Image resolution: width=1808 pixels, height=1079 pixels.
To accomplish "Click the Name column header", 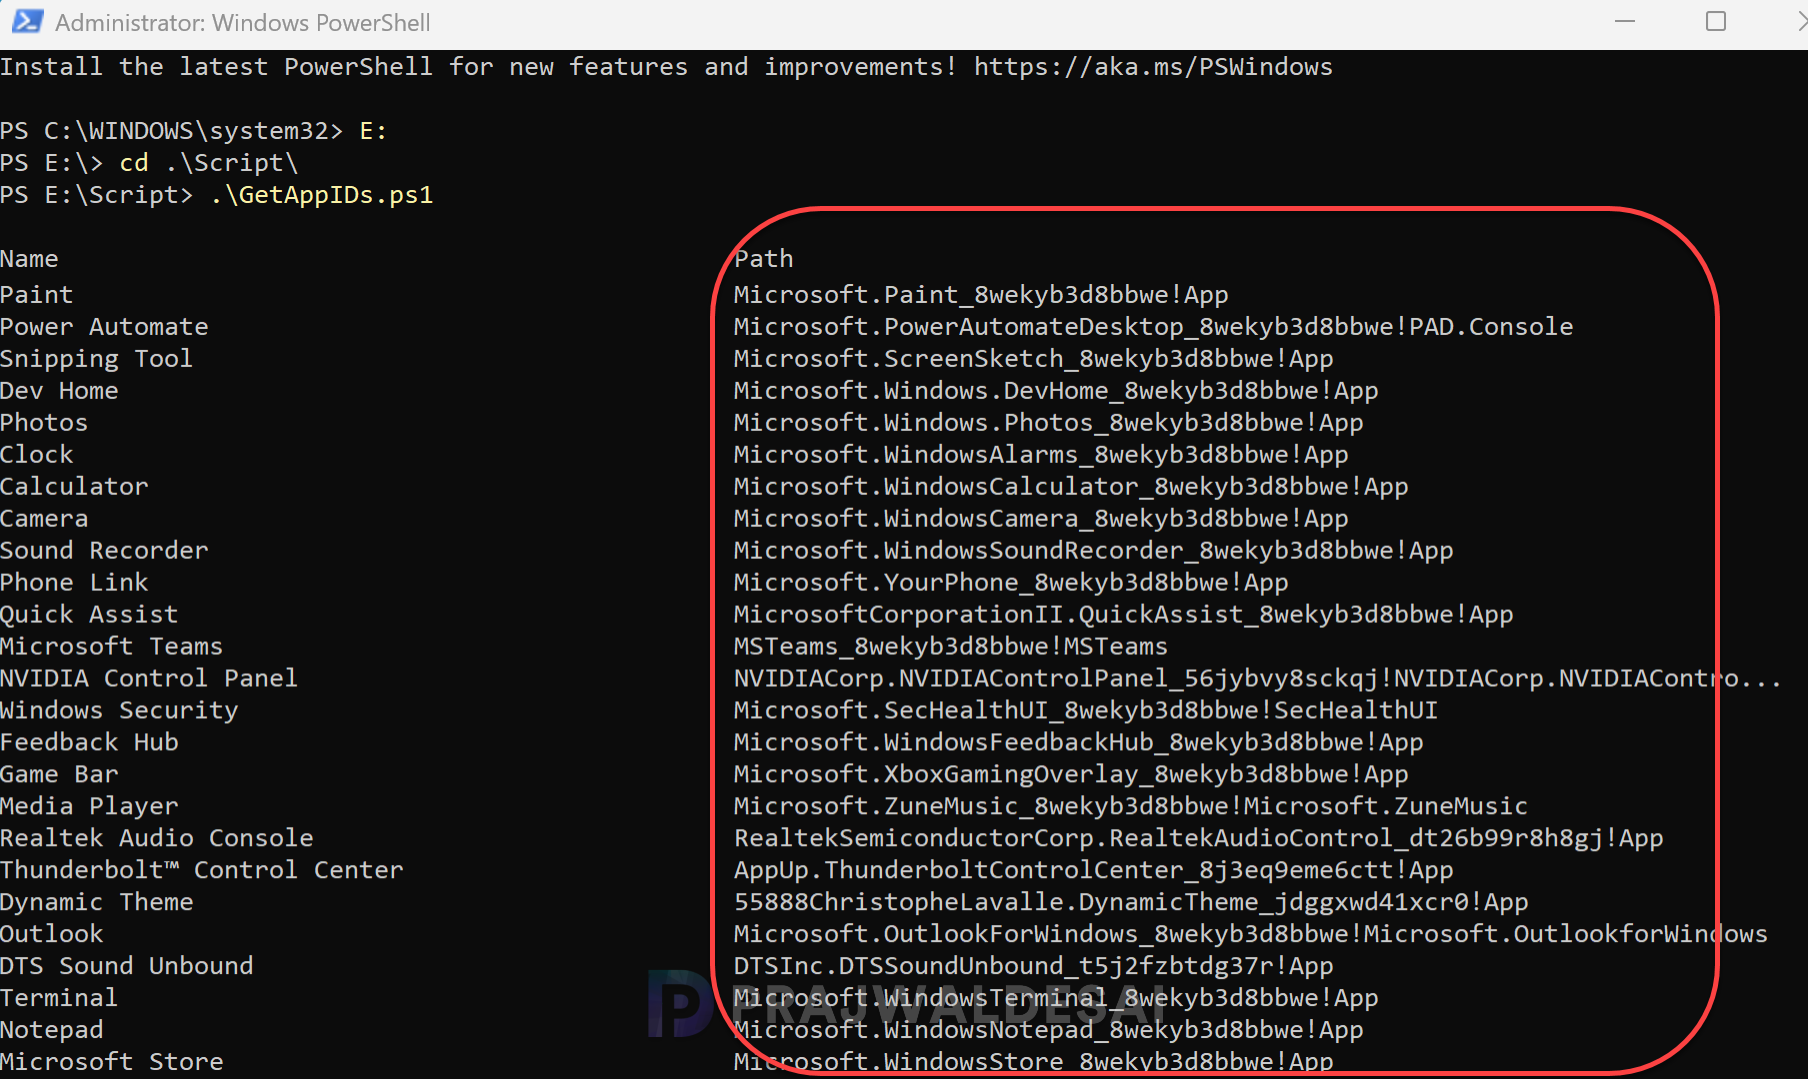I will click(29, 259).
